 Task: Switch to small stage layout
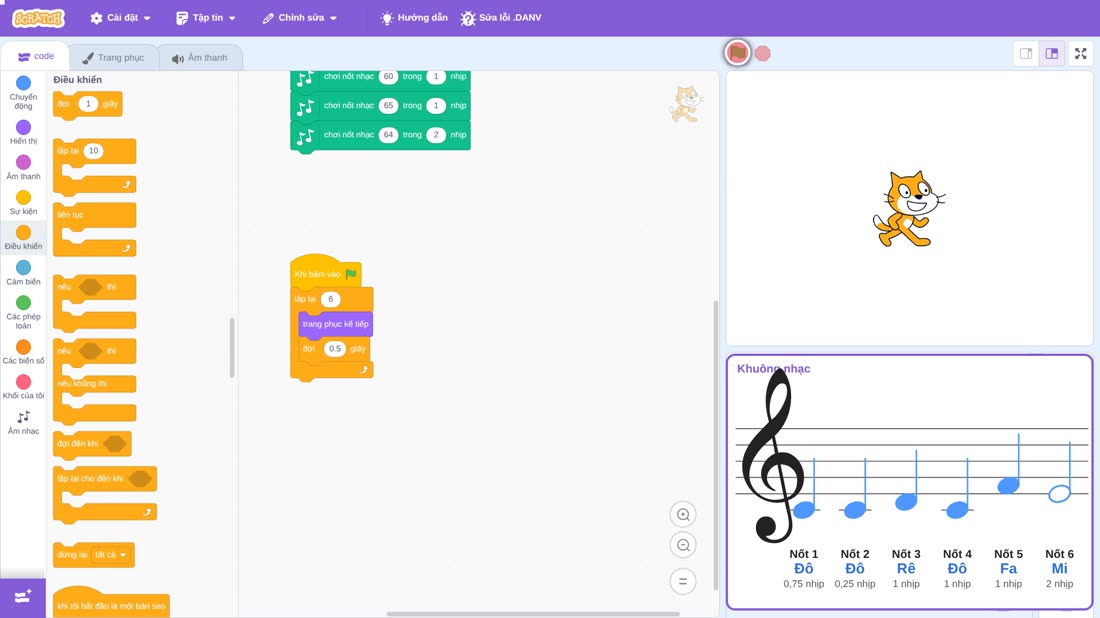(x=1026, y=53)
